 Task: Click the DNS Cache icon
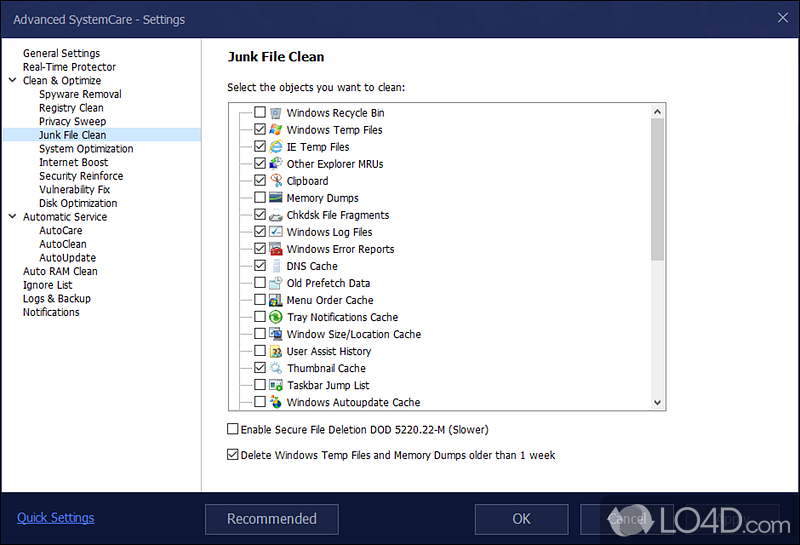[276, 266]
